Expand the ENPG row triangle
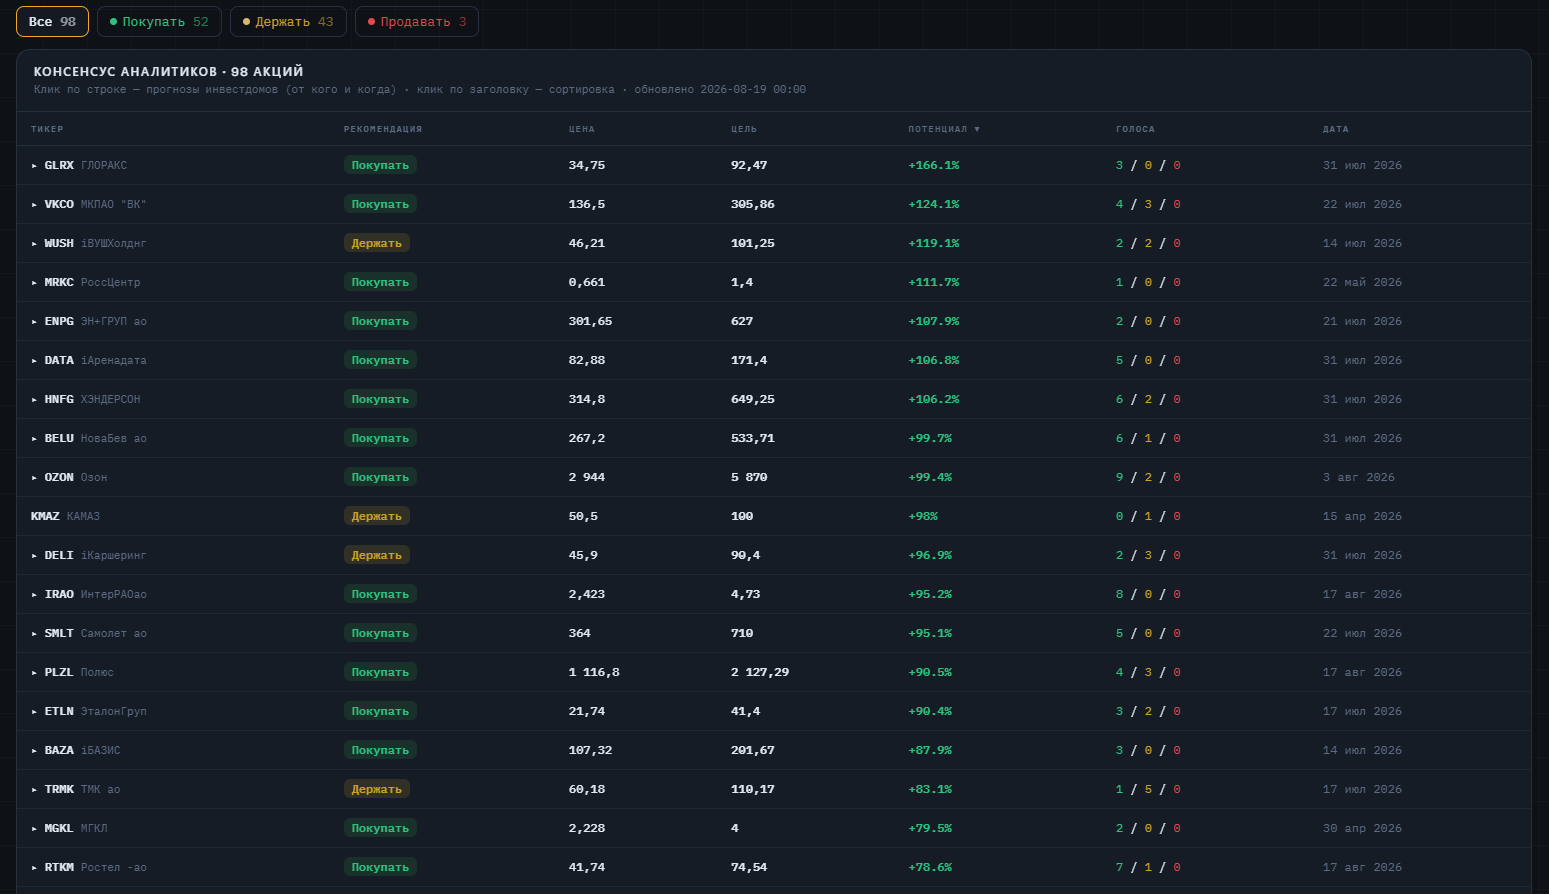 pos(34,322)
